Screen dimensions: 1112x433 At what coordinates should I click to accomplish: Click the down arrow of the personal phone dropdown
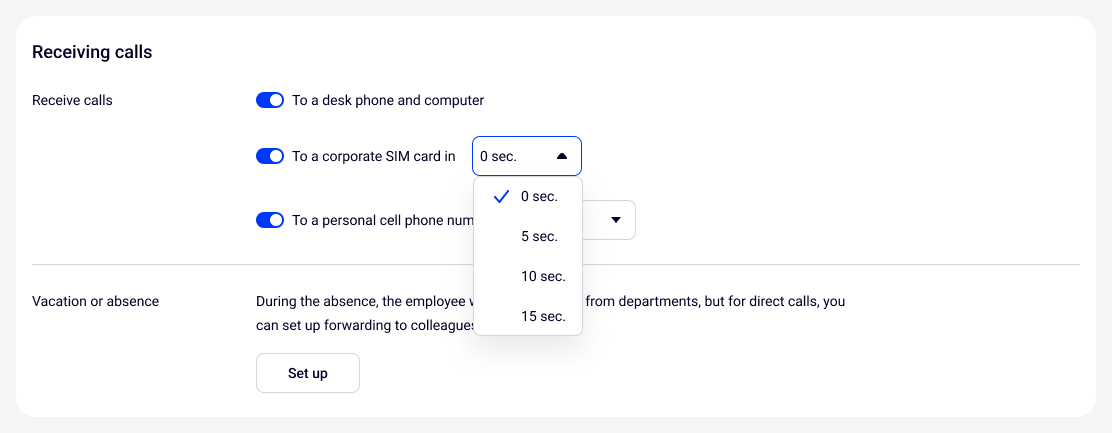coord(616,220)
